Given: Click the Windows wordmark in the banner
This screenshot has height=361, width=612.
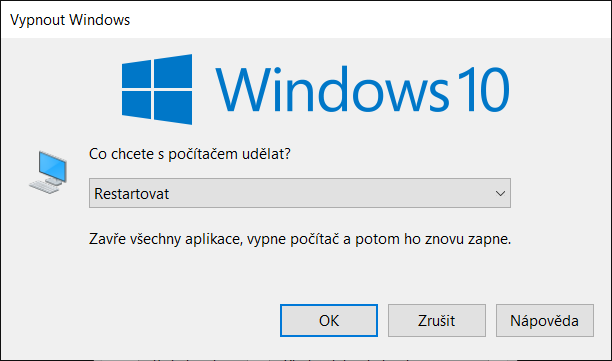Looking at the screenshot, I should click(x=332, y=89).
